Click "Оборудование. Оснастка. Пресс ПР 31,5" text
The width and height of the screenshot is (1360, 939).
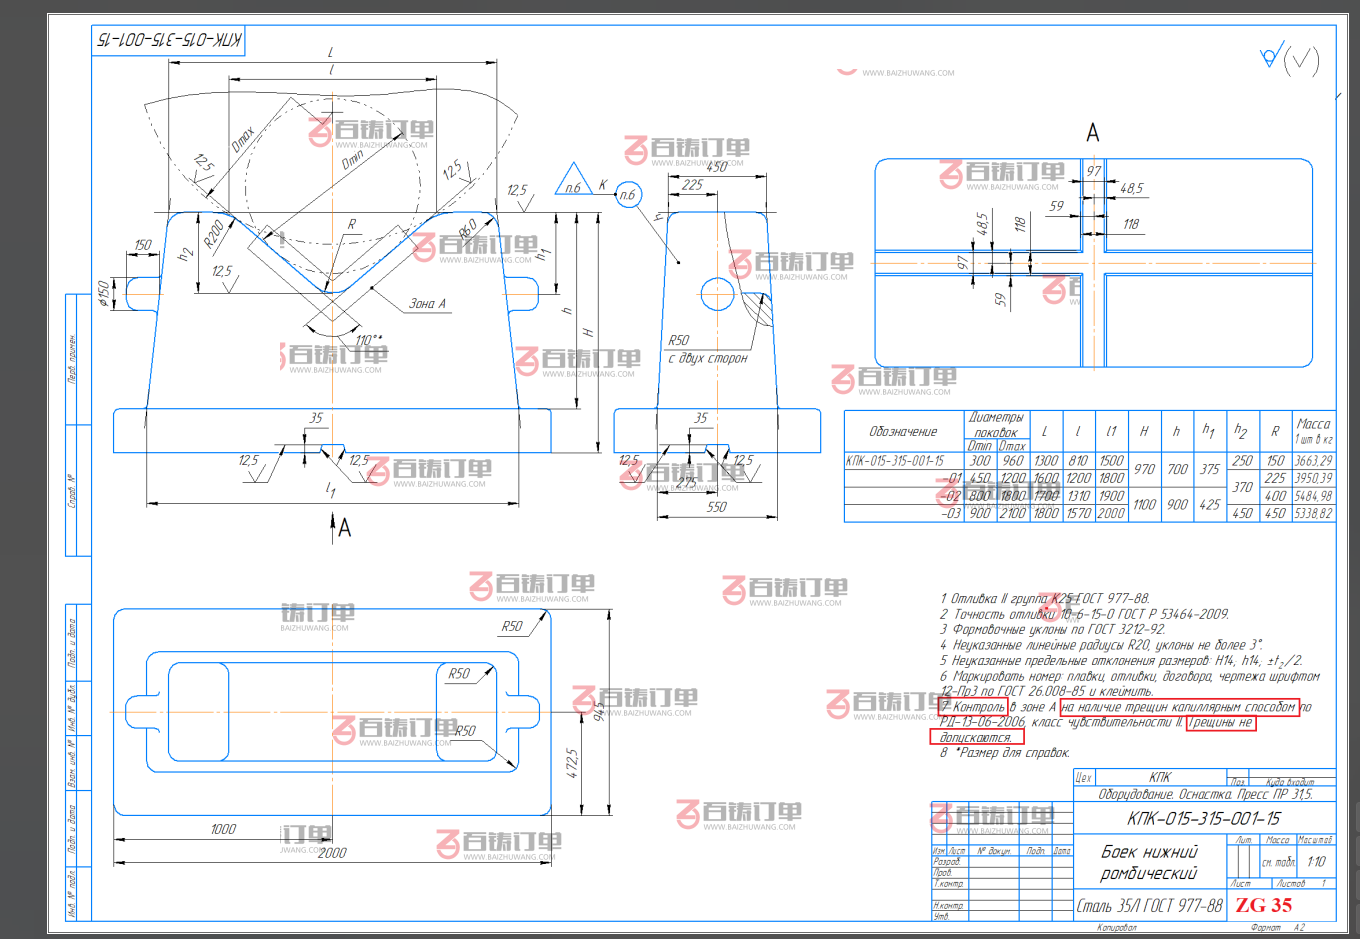tap(1204, 794)
